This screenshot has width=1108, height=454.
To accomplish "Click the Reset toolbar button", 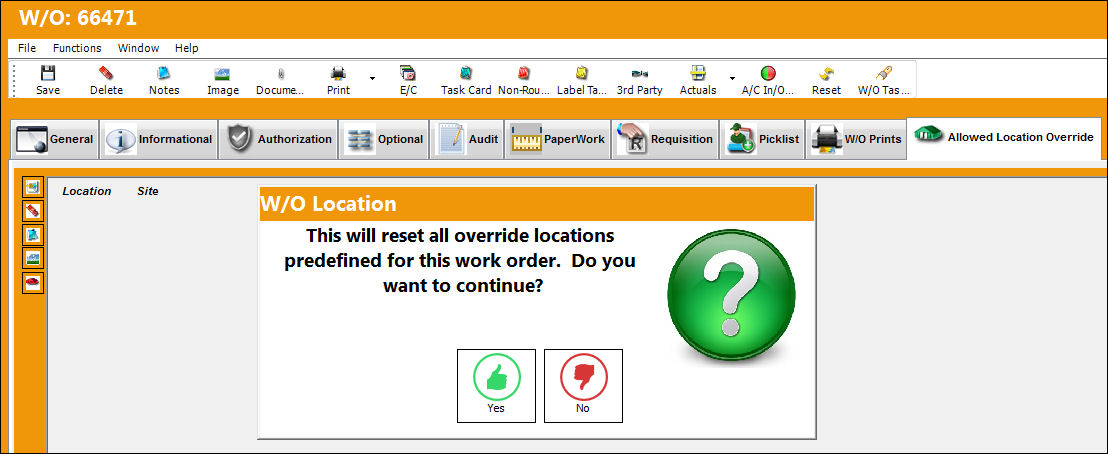I will 826,81.
